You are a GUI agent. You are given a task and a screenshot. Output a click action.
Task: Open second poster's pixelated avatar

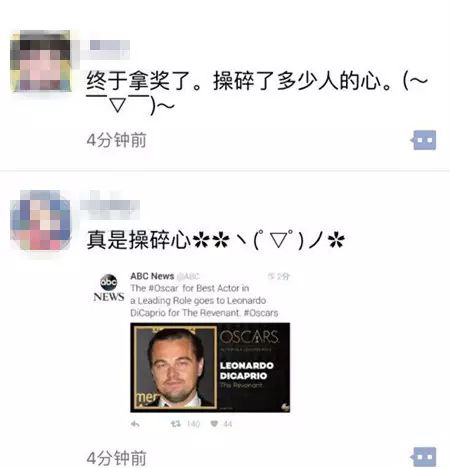coord(40,220)
